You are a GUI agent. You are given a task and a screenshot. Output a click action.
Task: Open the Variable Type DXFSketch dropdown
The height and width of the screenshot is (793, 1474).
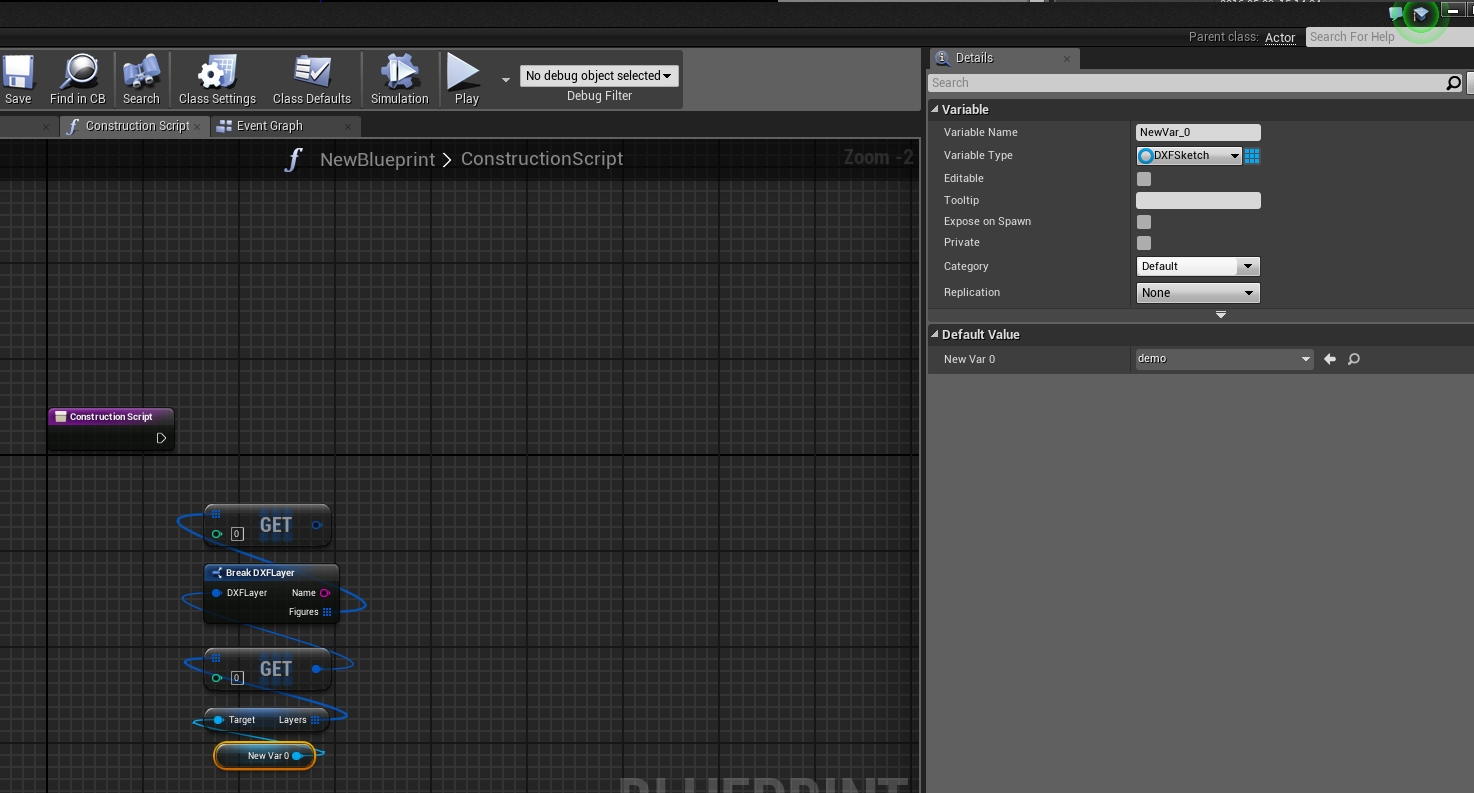point(1189,155)
